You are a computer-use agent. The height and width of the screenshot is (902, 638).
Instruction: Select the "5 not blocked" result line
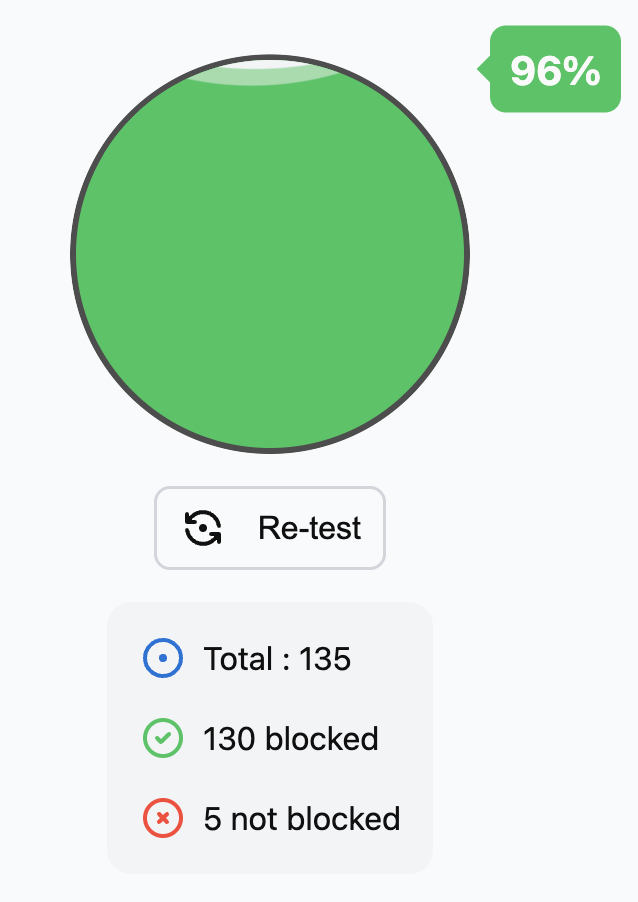(x=302, y=819)
